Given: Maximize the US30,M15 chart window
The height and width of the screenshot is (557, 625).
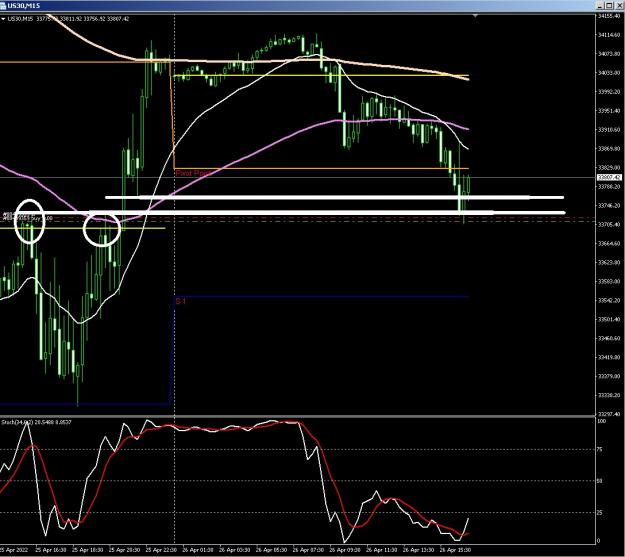Looking at the screenshot, I should (x=610, y=5).
